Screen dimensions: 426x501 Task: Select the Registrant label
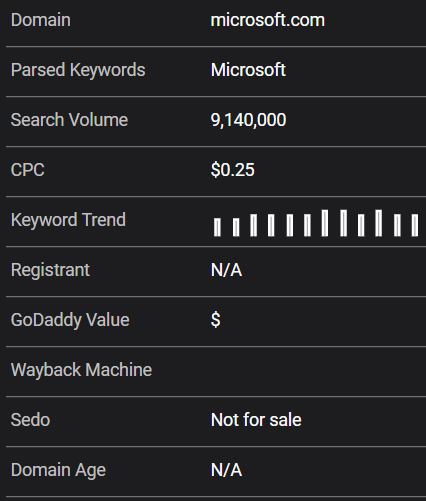[x=50, y=270]
